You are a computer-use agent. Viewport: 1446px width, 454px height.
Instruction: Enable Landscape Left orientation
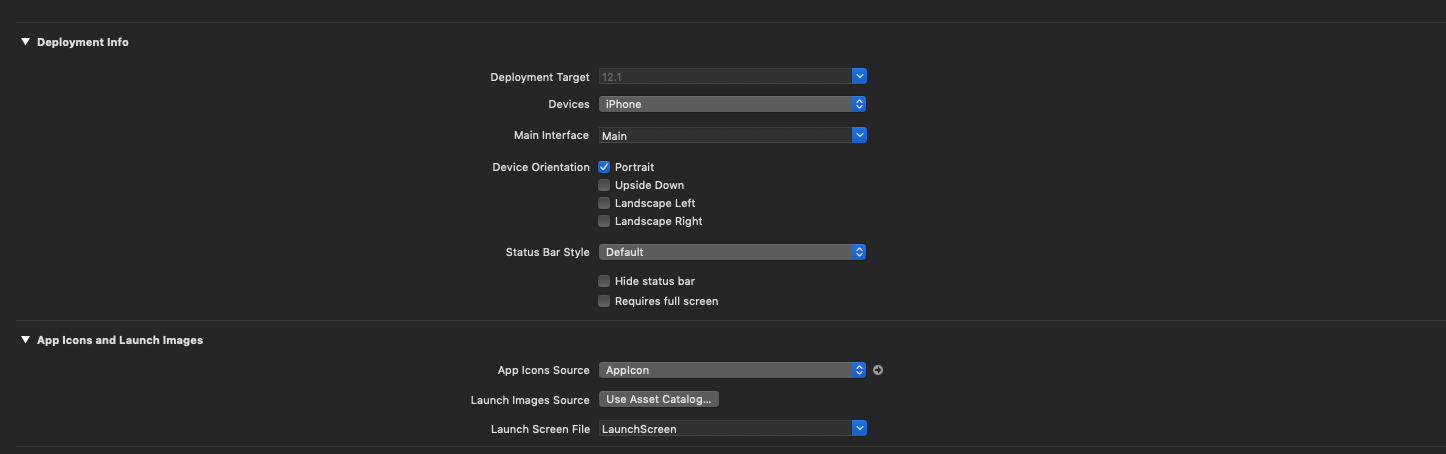click(x=604, y=203)
